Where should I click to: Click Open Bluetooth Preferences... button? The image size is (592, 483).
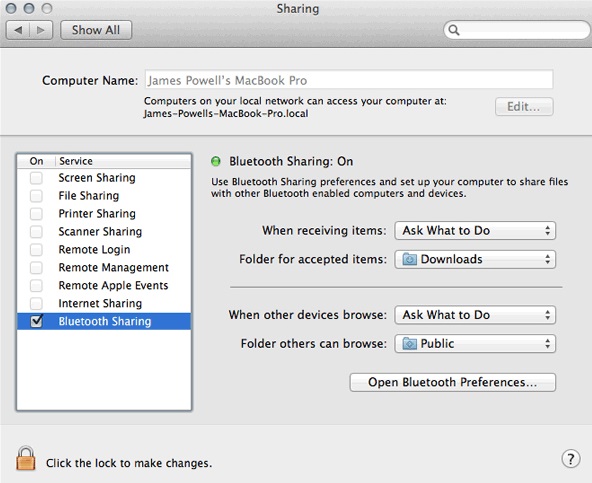pyautogui.click(x=453, y=382)
